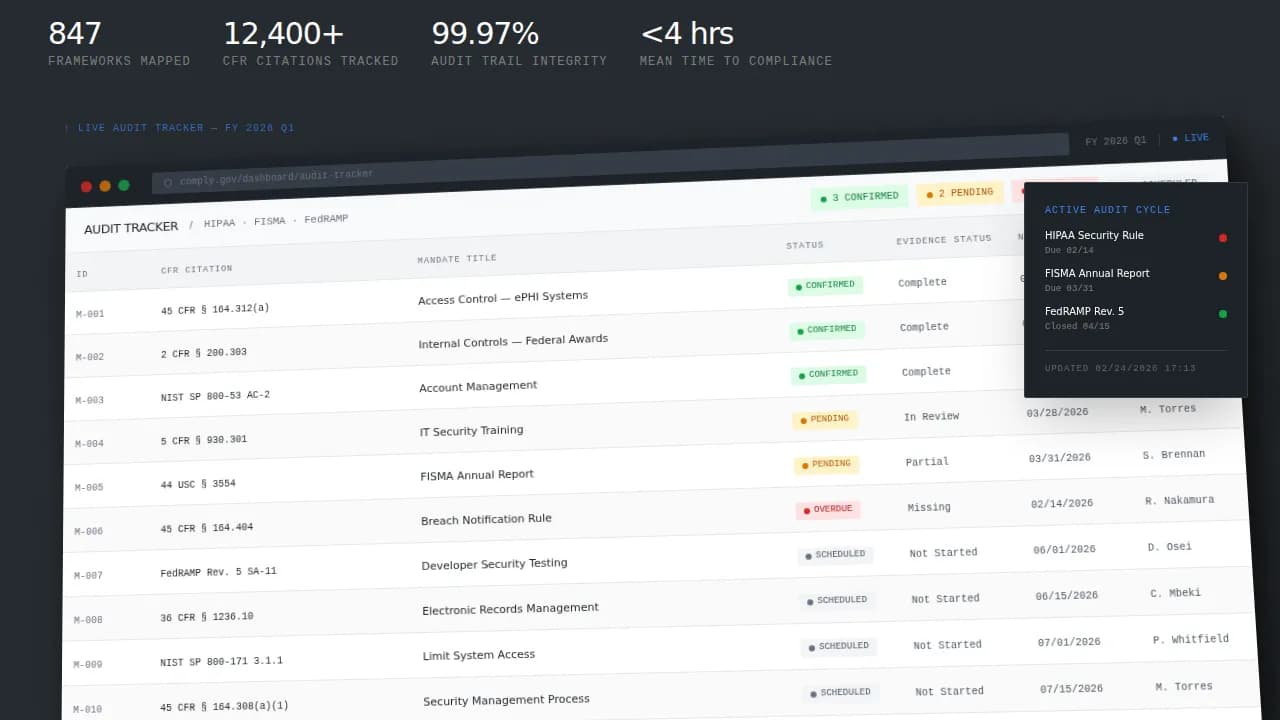
Task: Select the 2 PENDING filter badge
Action: [x=960, y=193]
